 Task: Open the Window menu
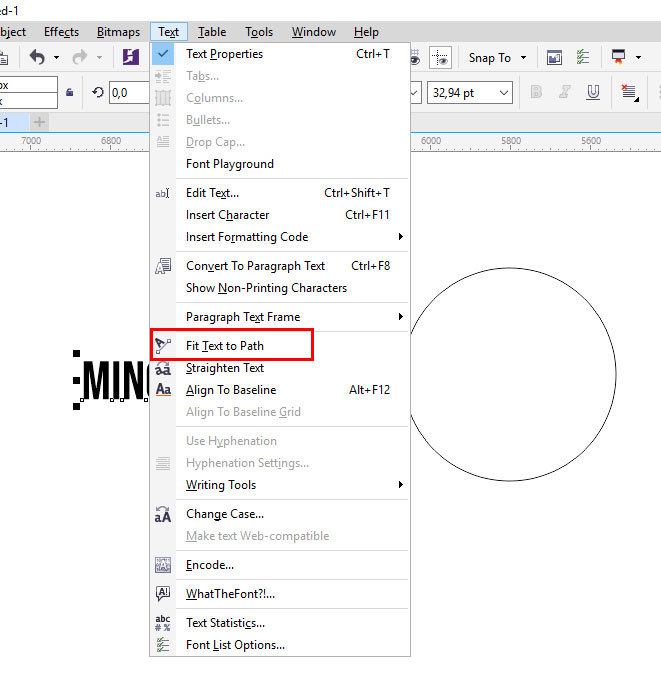[x=314, y=32]
